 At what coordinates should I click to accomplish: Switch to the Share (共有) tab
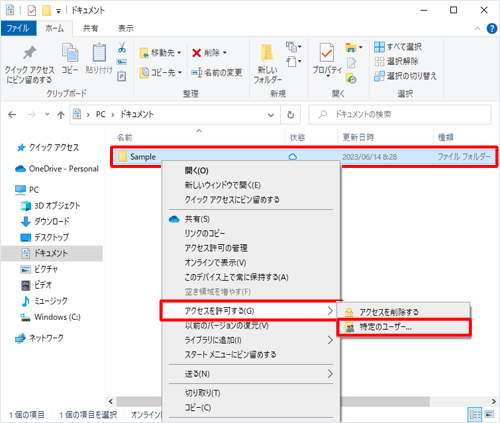coord(90,28)
